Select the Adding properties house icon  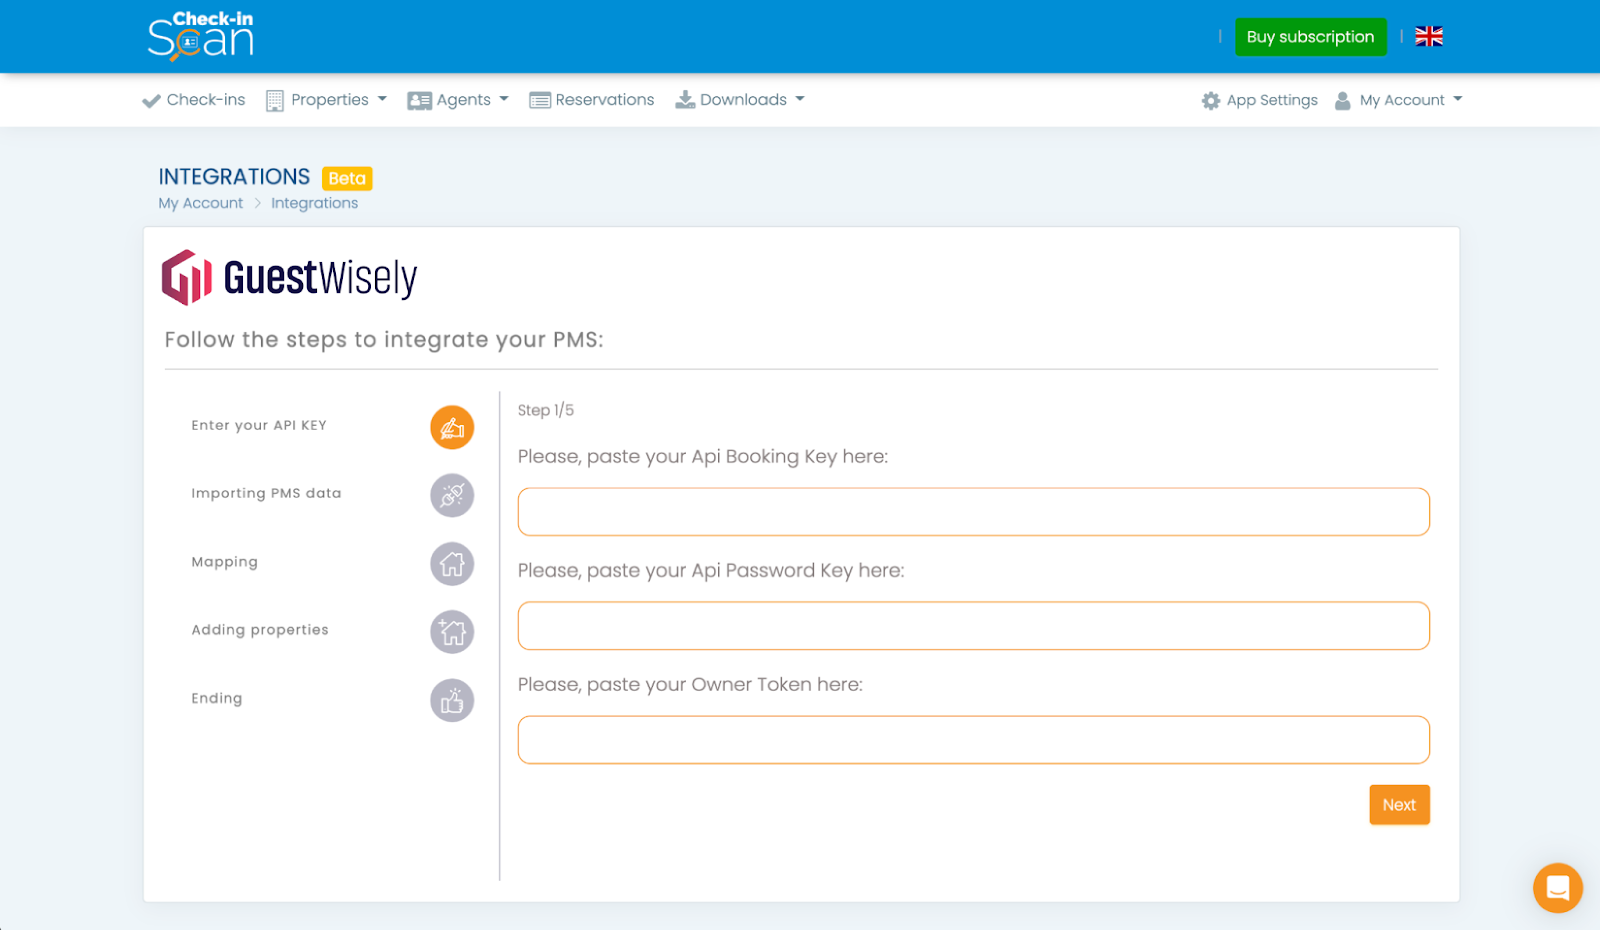(x=452, y=632)
